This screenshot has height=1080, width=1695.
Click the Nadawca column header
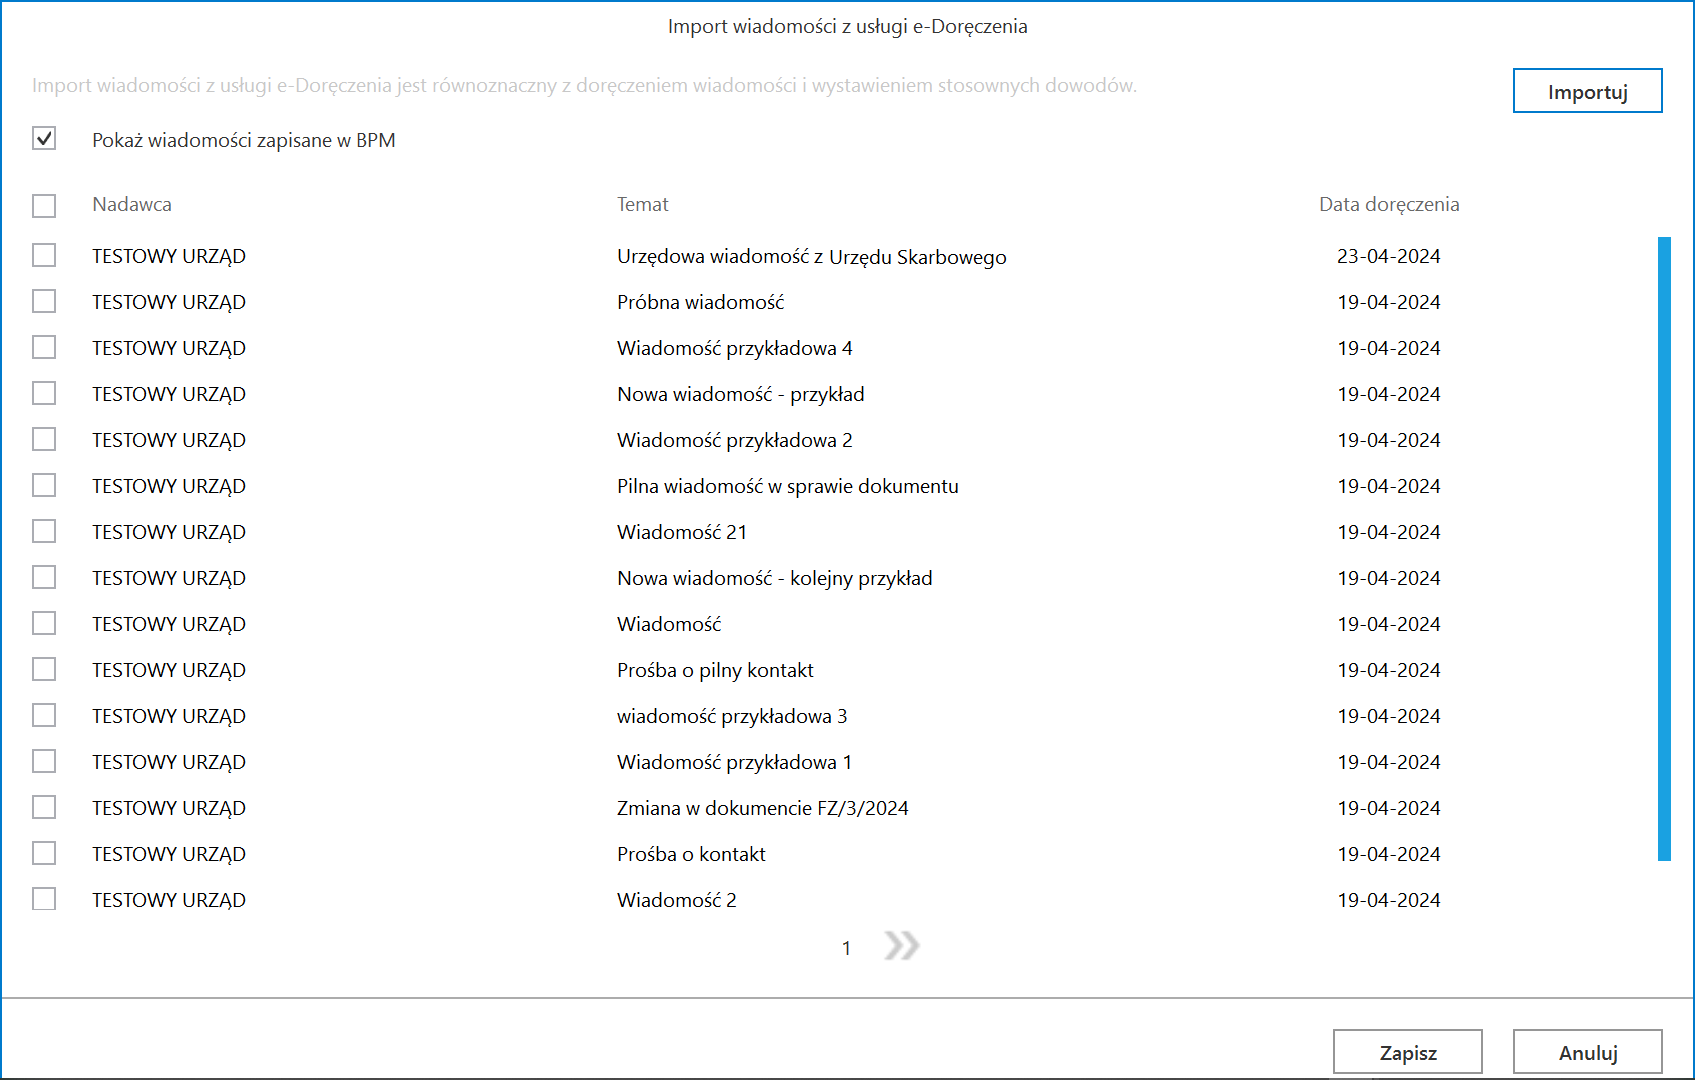(132, 204)
